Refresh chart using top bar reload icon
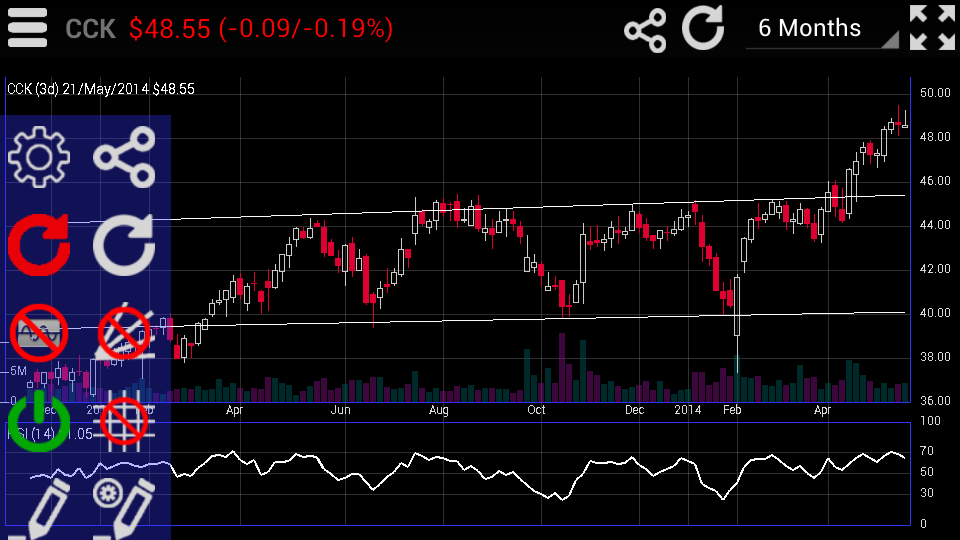This screenshot has height=540, width=960. (x=703, y=28)
